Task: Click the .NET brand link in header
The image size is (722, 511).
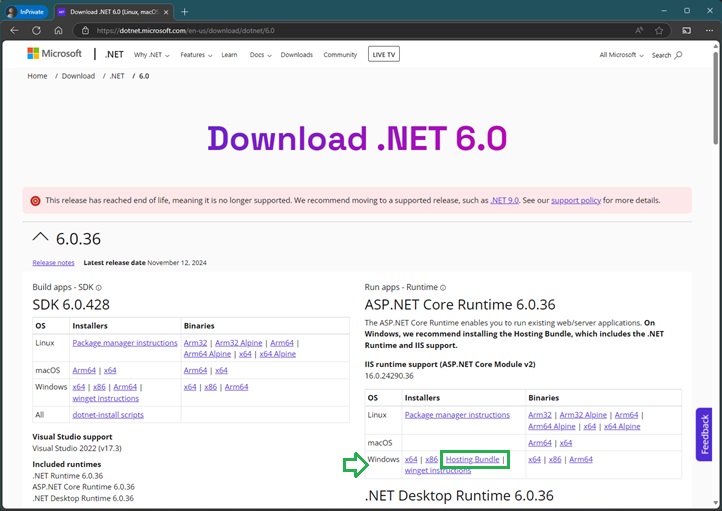Action: tap(114, 54)
